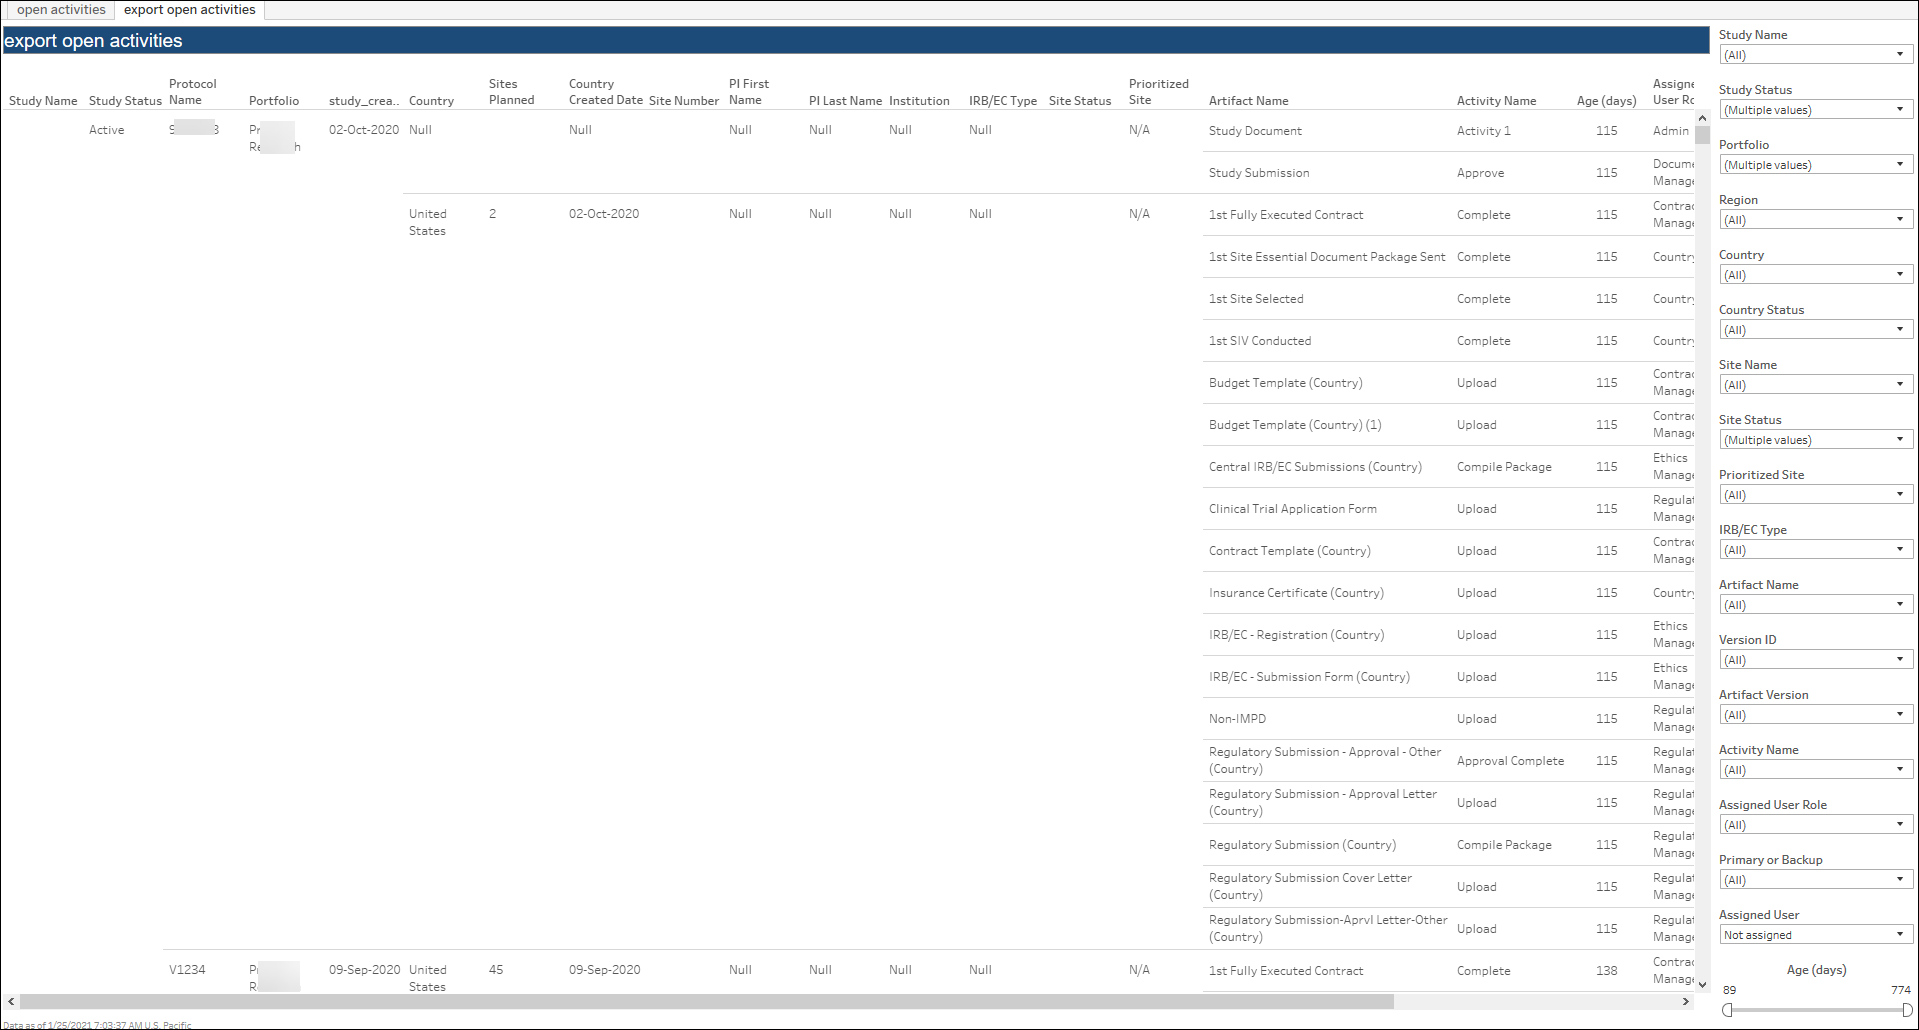
Task: Click the Site Number column header
Action: [684, 101]
